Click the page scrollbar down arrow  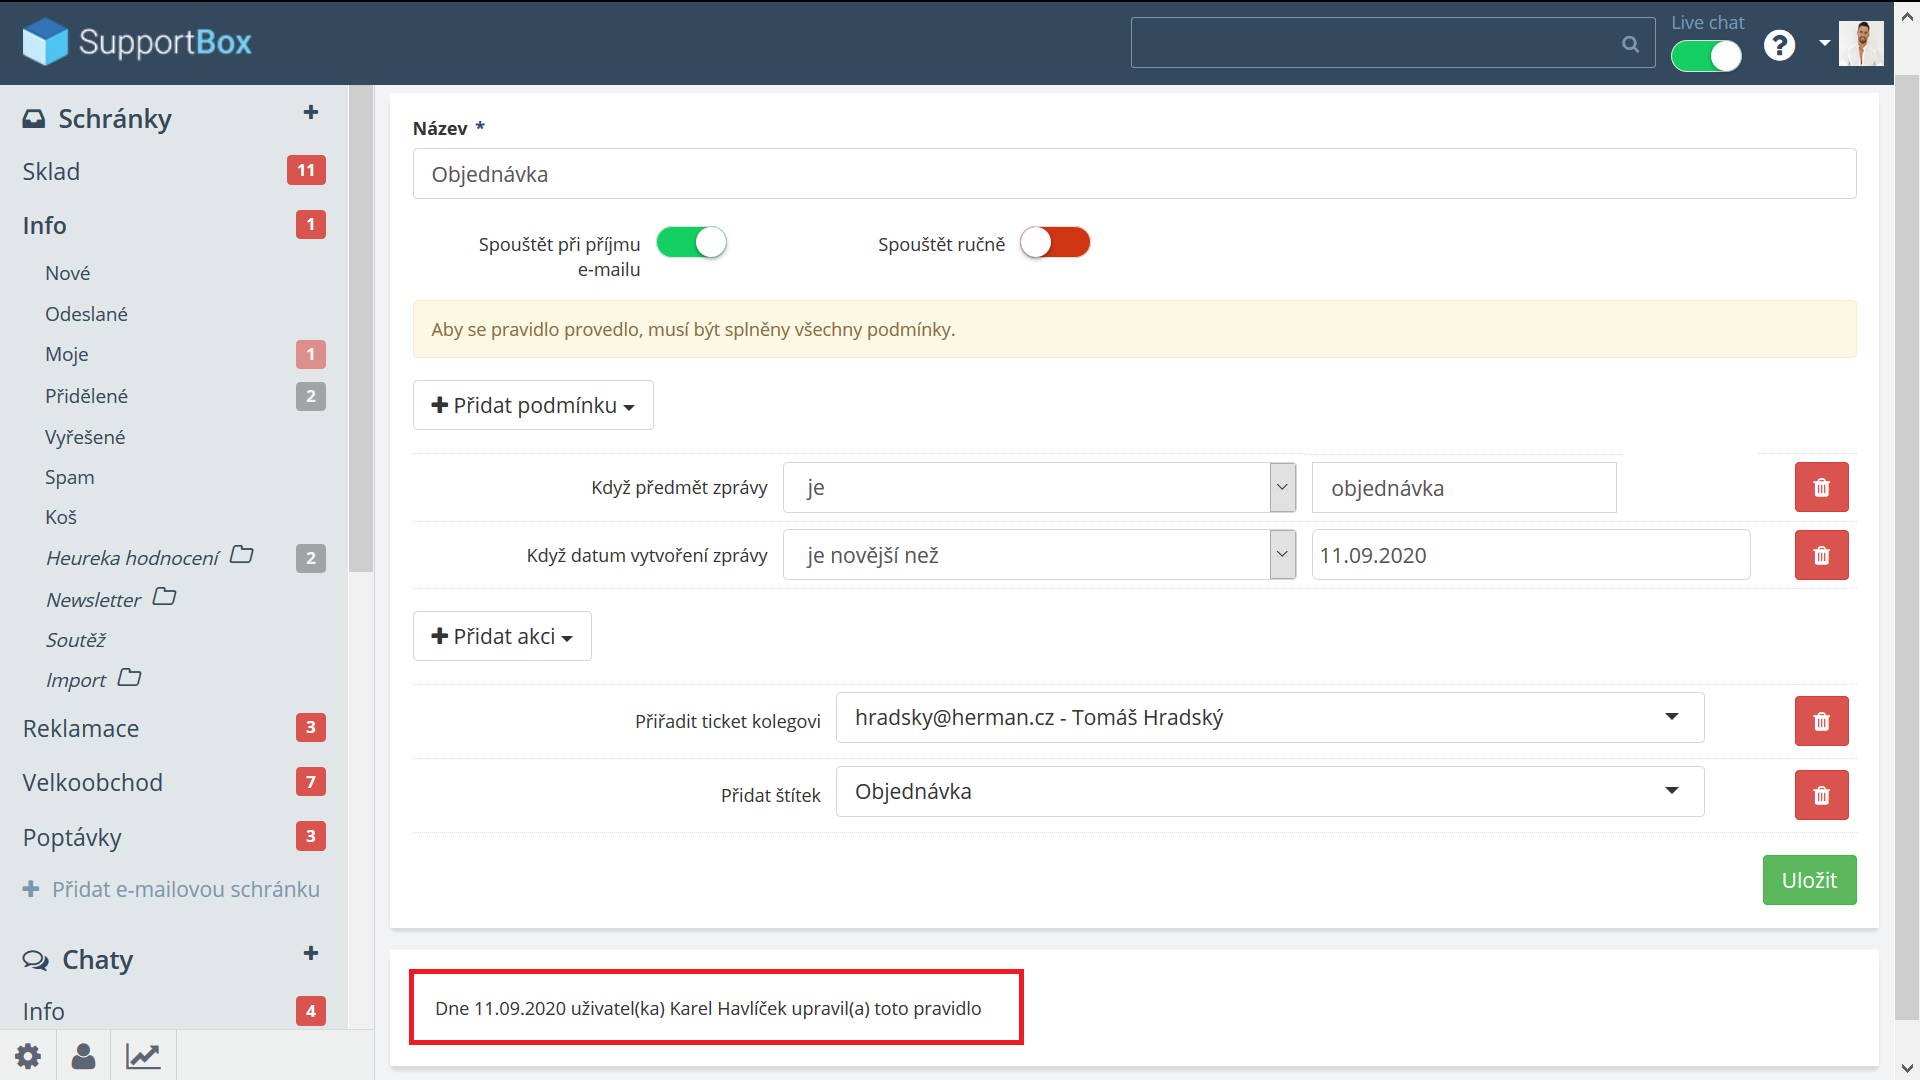click(1907, 1068)
